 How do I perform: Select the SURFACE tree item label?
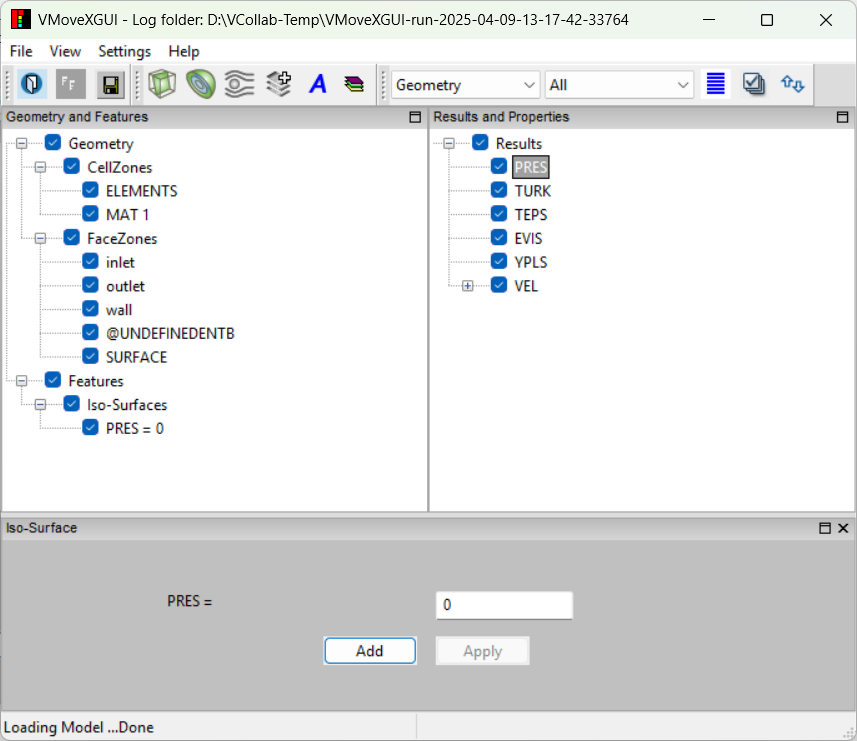click(x=136, y=357)
